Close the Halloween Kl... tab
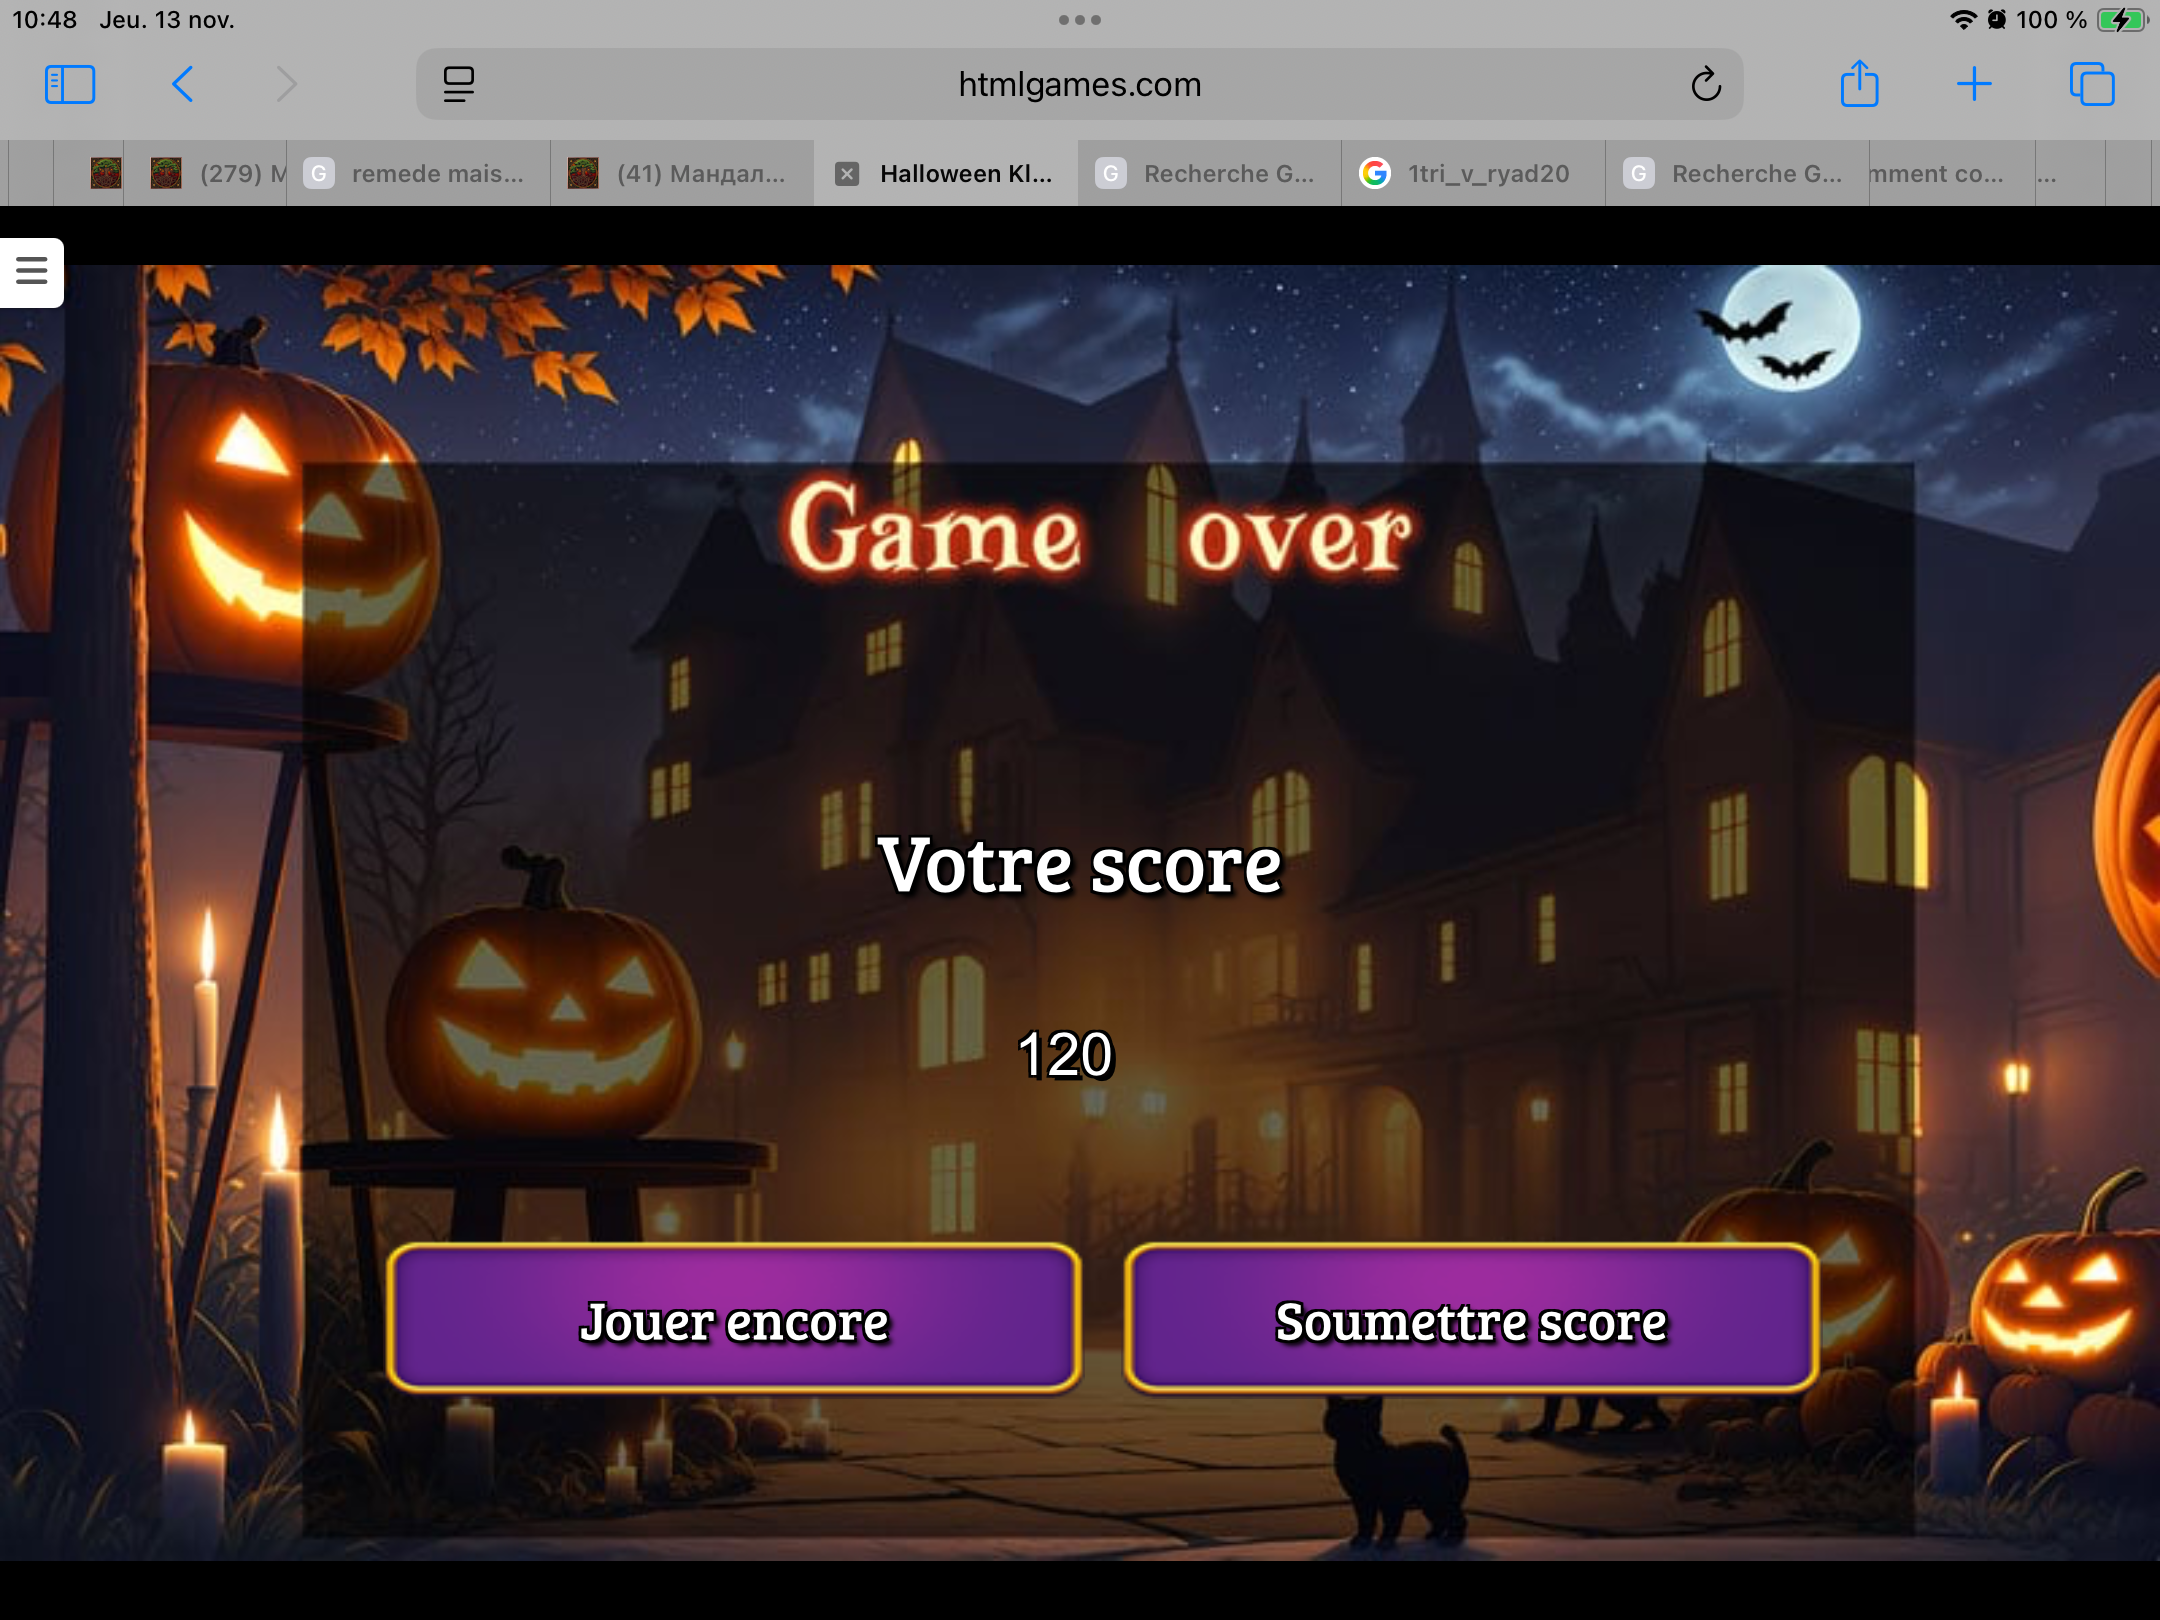 847,174
